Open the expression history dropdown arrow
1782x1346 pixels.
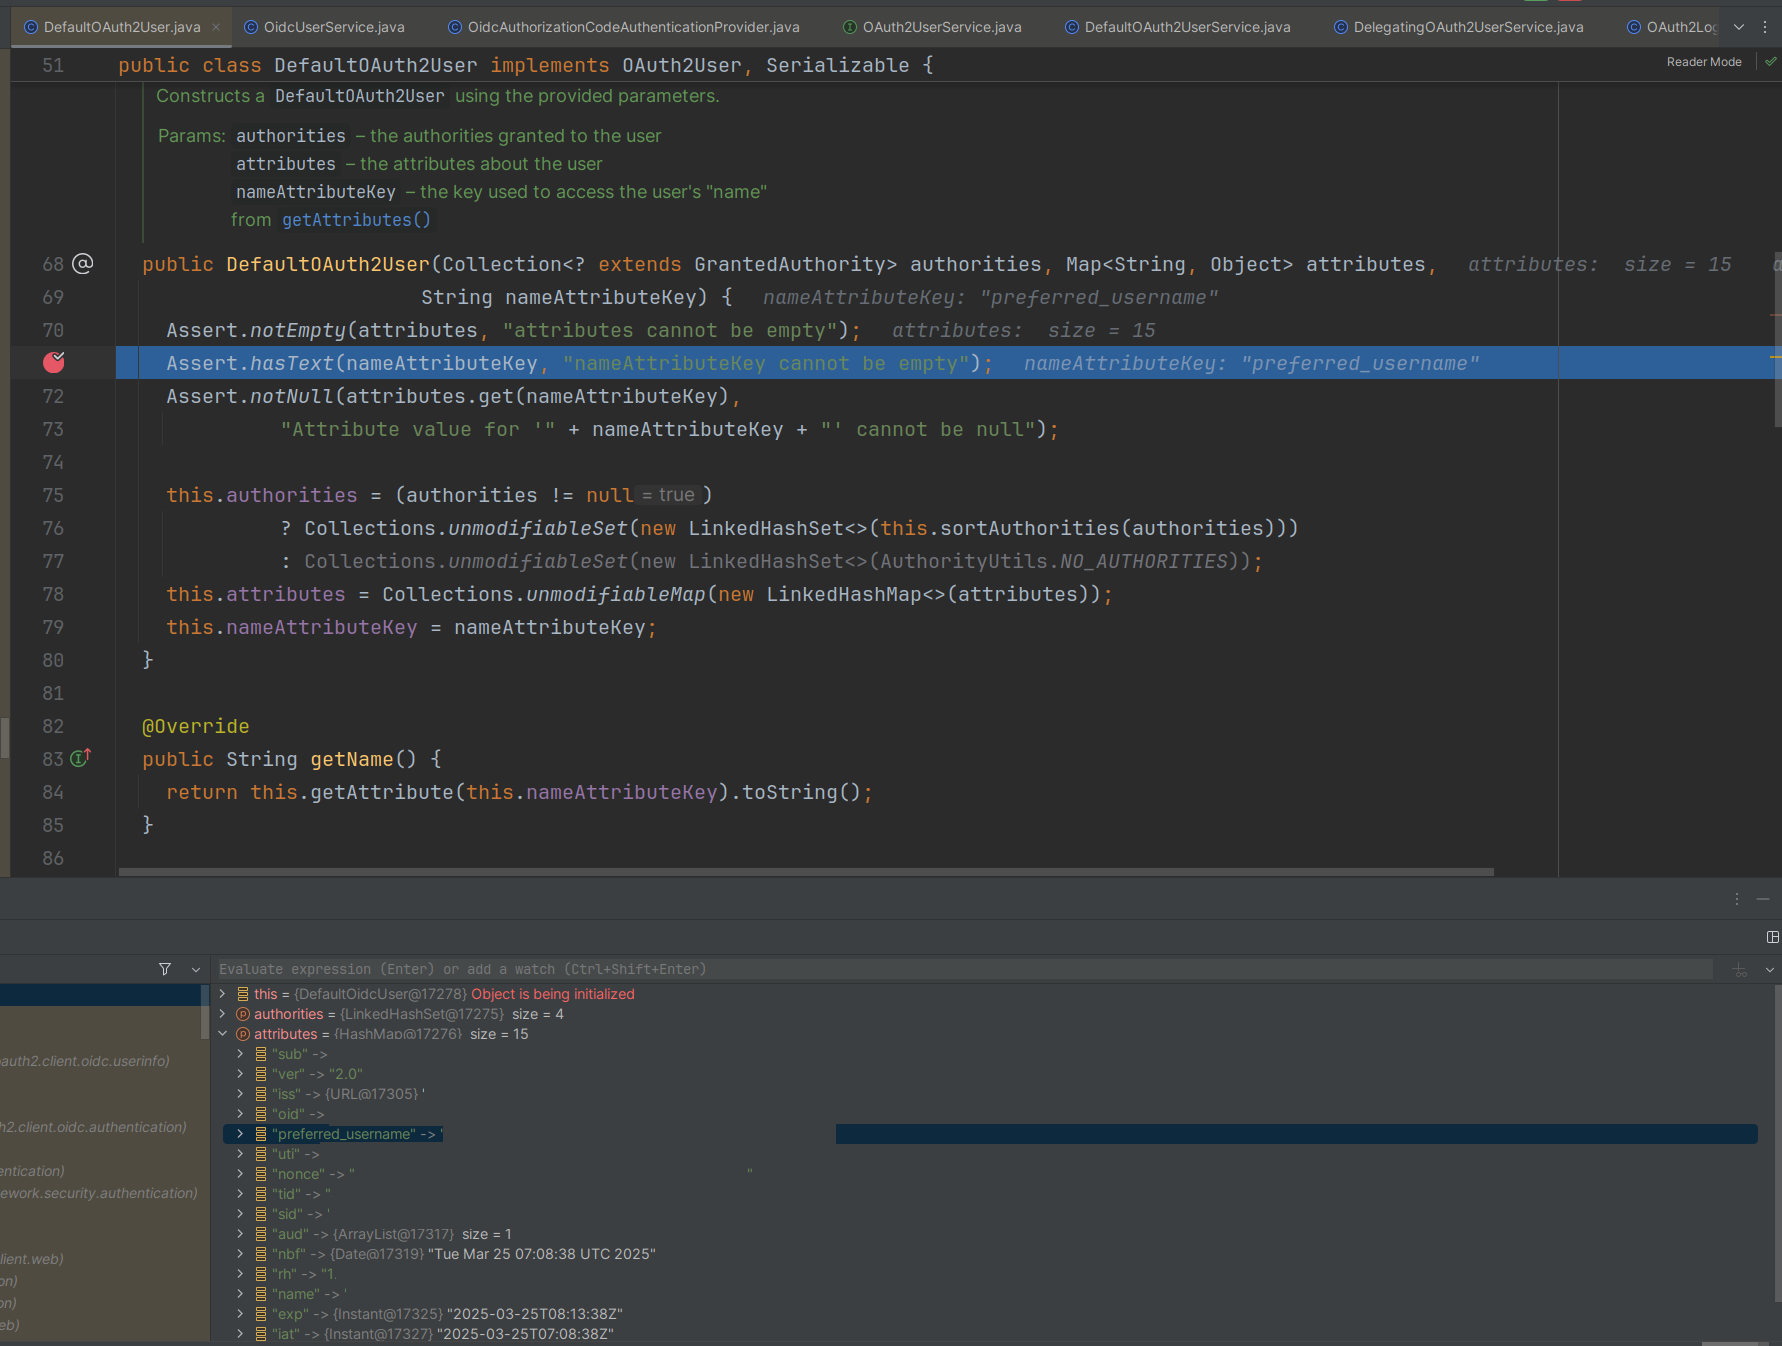tap(1769, 969)
